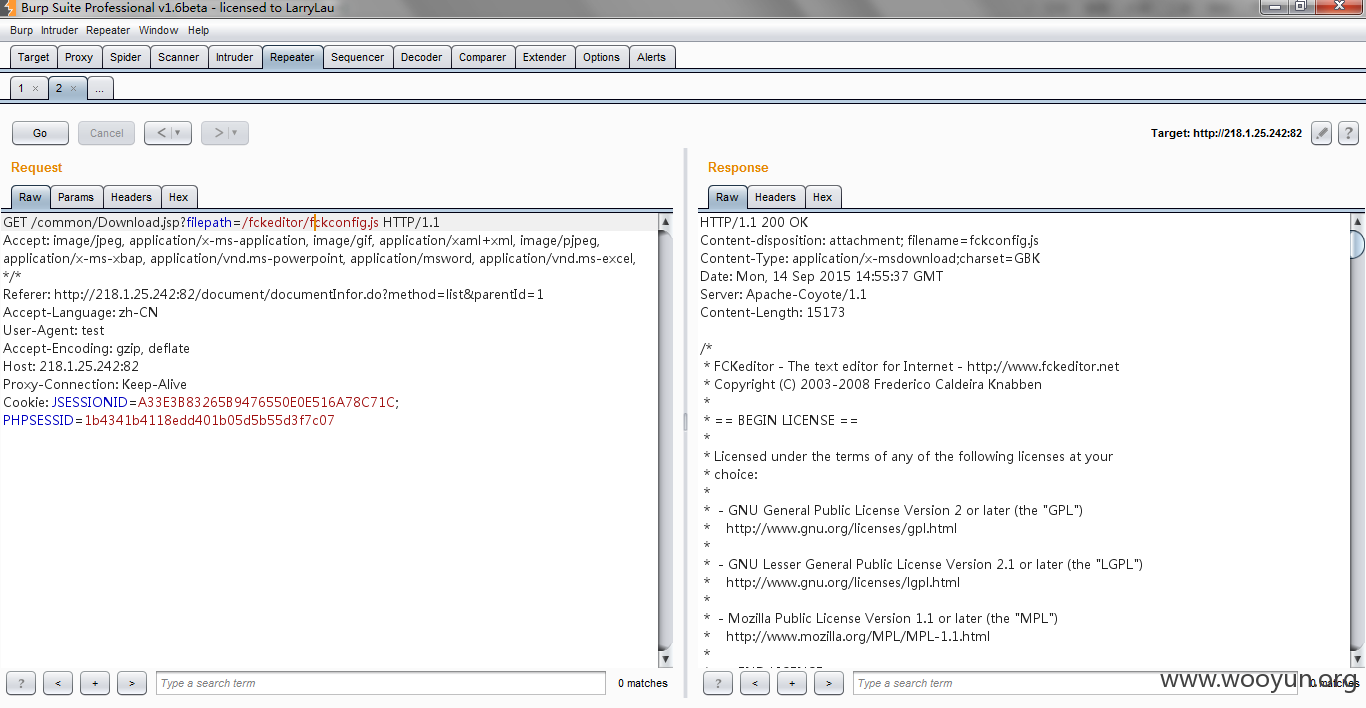
Task: Click the response pane scrollbar thumb
Action: pyautogui.click(x=1357, y=243)
